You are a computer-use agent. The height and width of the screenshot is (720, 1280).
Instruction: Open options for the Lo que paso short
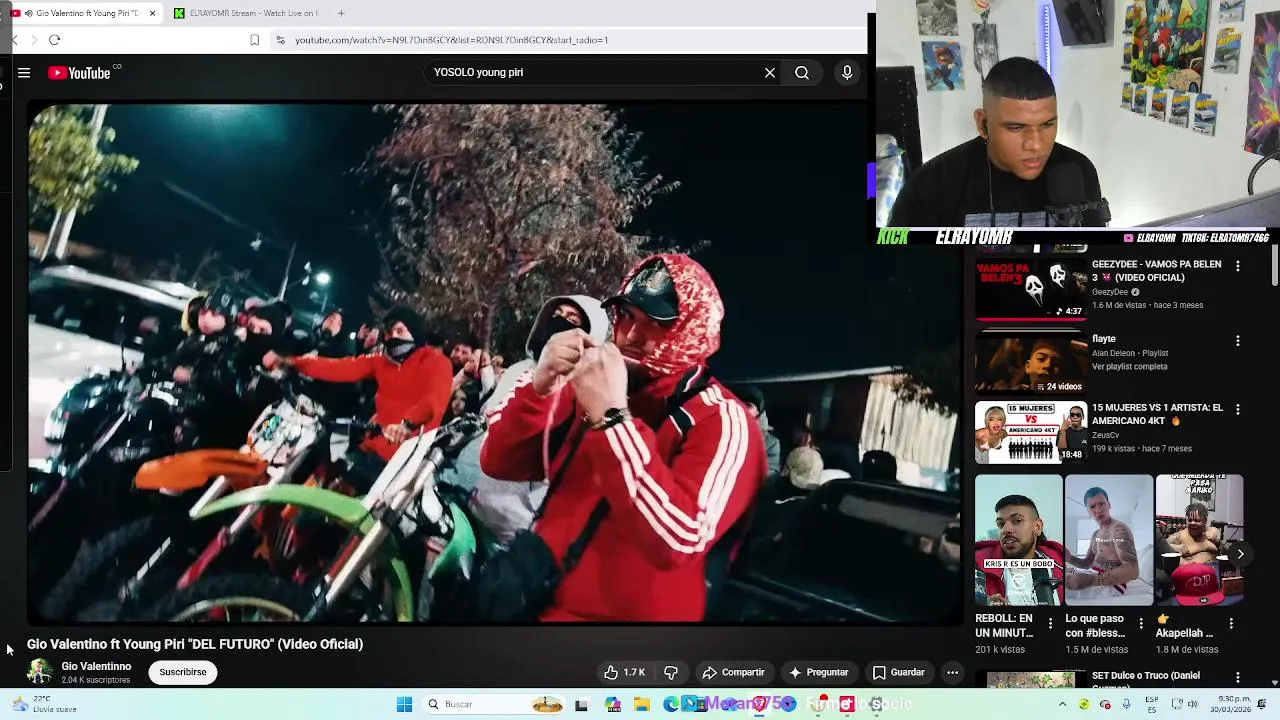[x=1141, y=624]
